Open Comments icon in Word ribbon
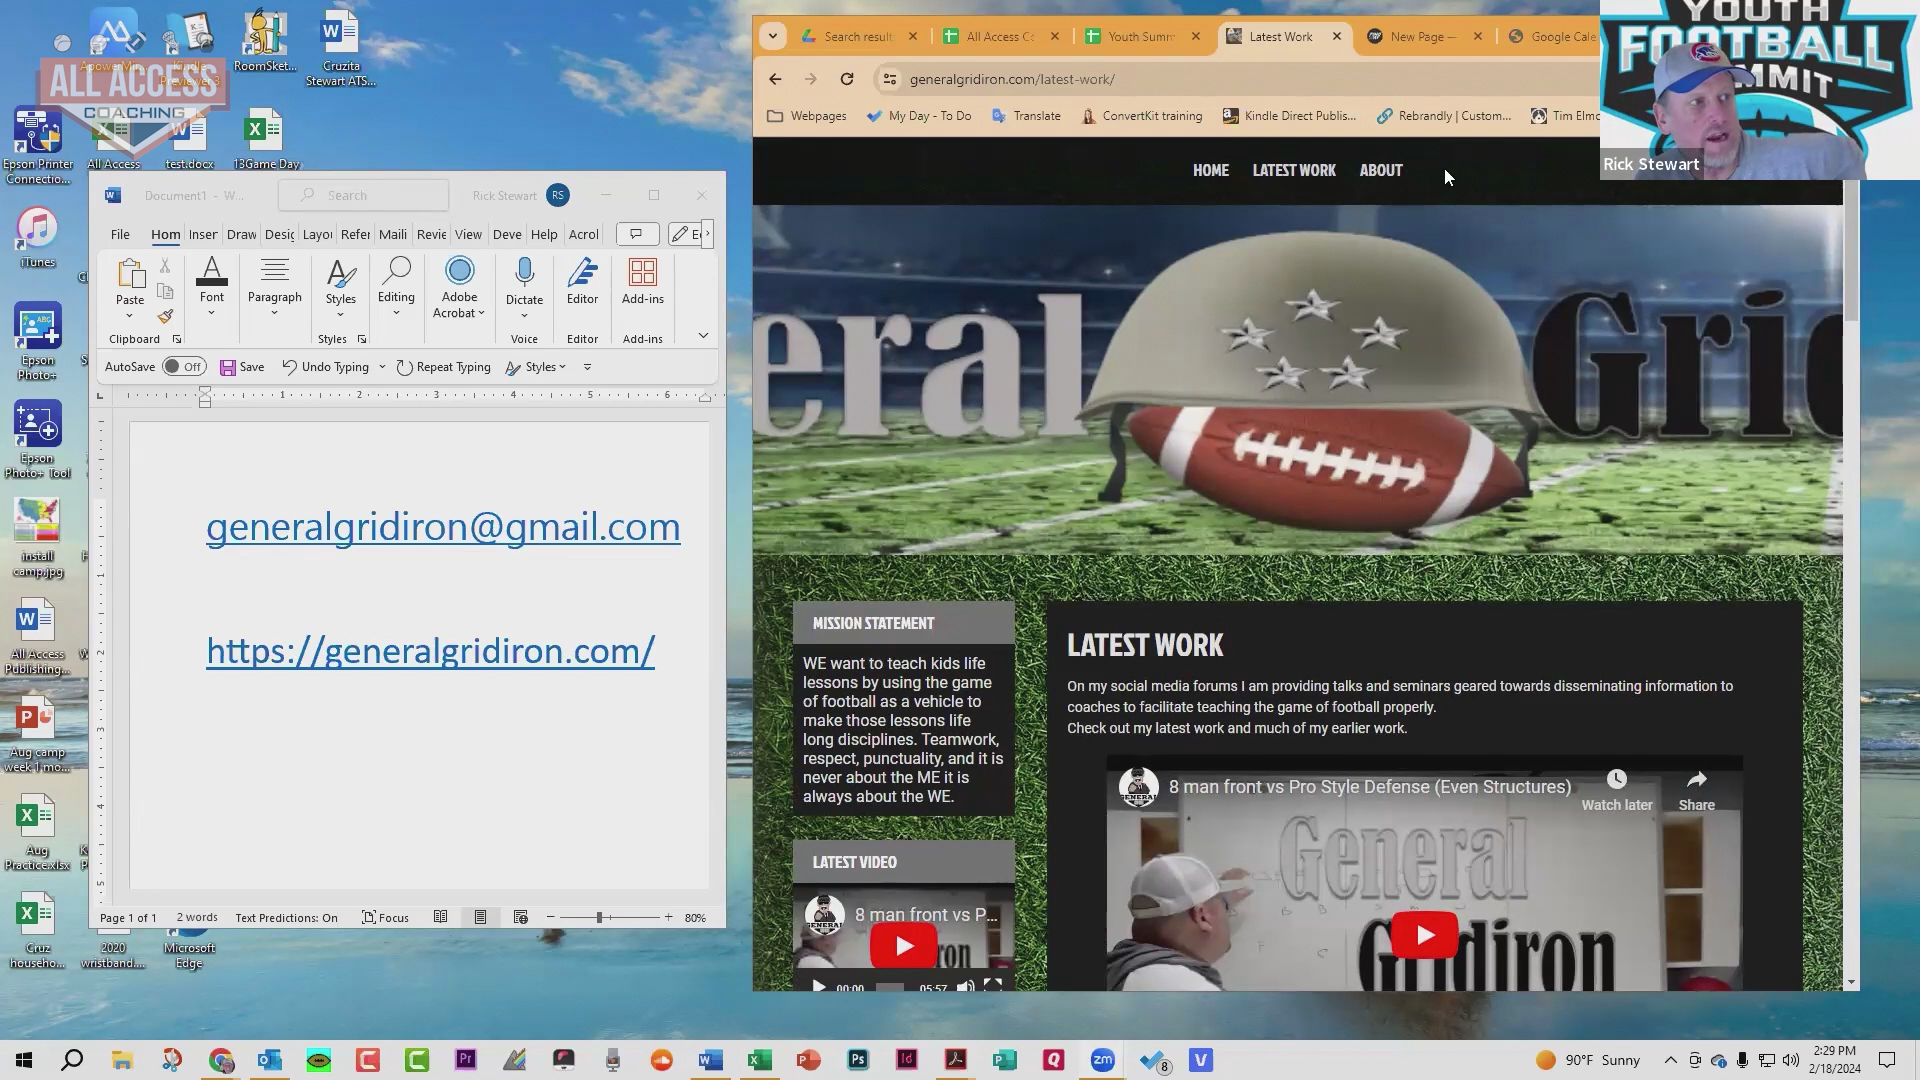The image size is (1920, 1080). pos(636,234)
